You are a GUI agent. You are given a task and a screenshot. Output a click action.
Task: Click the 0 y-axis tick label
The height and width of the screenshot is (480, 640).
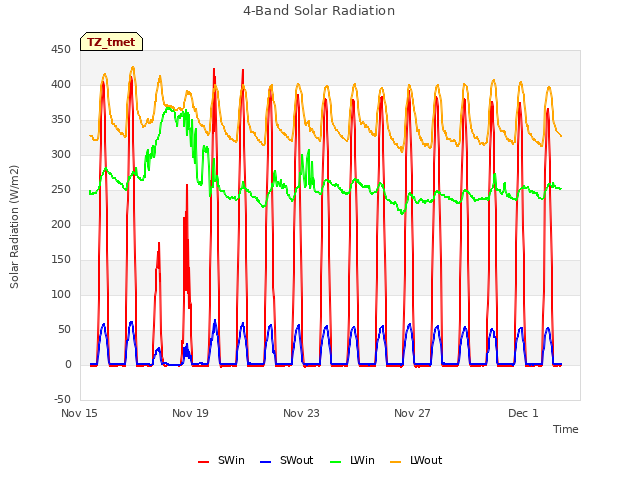coord(68,365)
